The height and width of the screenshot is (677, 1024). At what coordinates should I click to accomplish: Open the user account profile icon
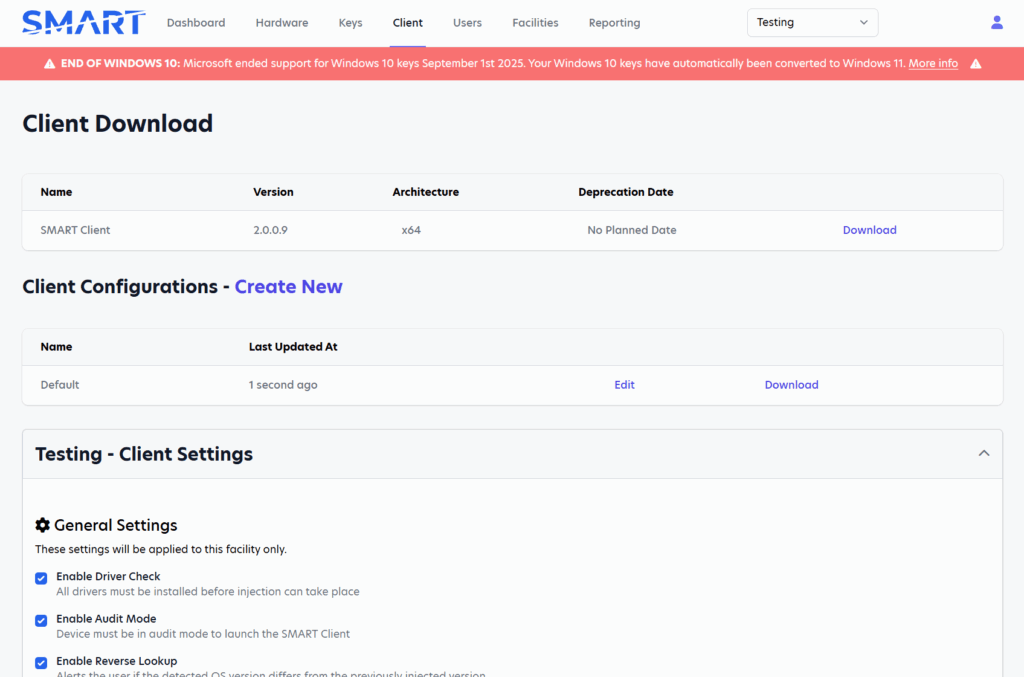pos(997,22)
